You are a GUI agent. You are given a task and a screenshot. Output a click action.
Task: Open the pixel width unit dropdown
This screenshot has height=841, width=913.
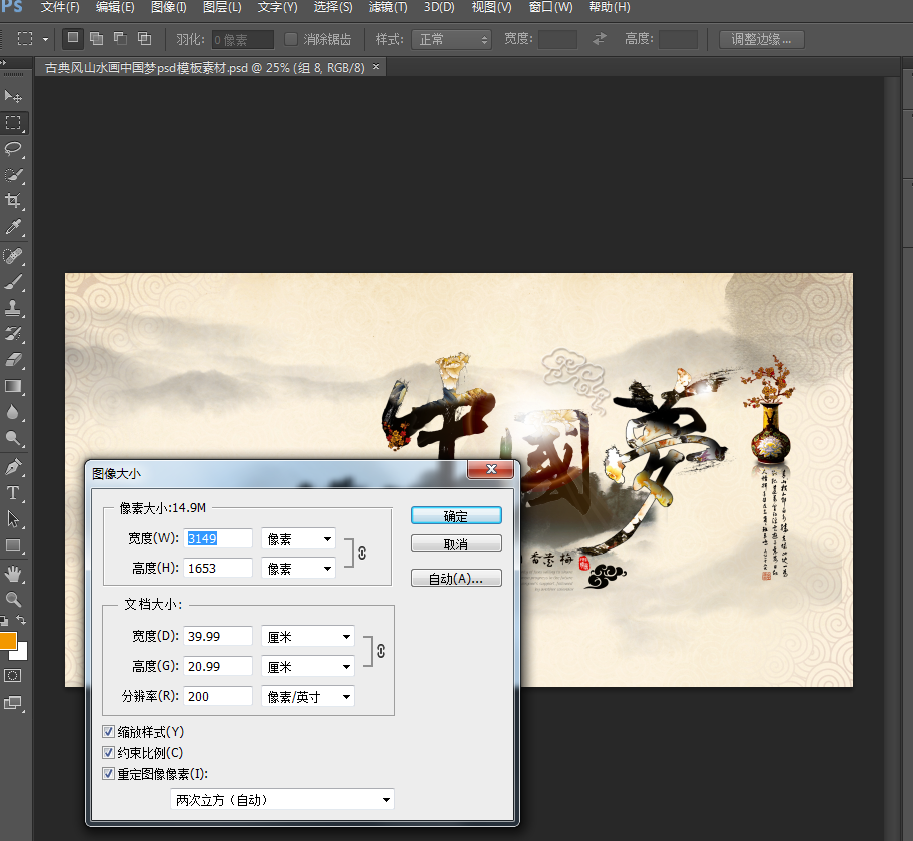(x=299, y=538)
